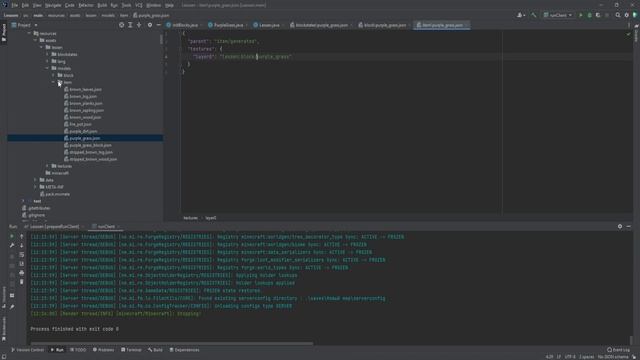Hide the Run panel with minus icon

629,226
